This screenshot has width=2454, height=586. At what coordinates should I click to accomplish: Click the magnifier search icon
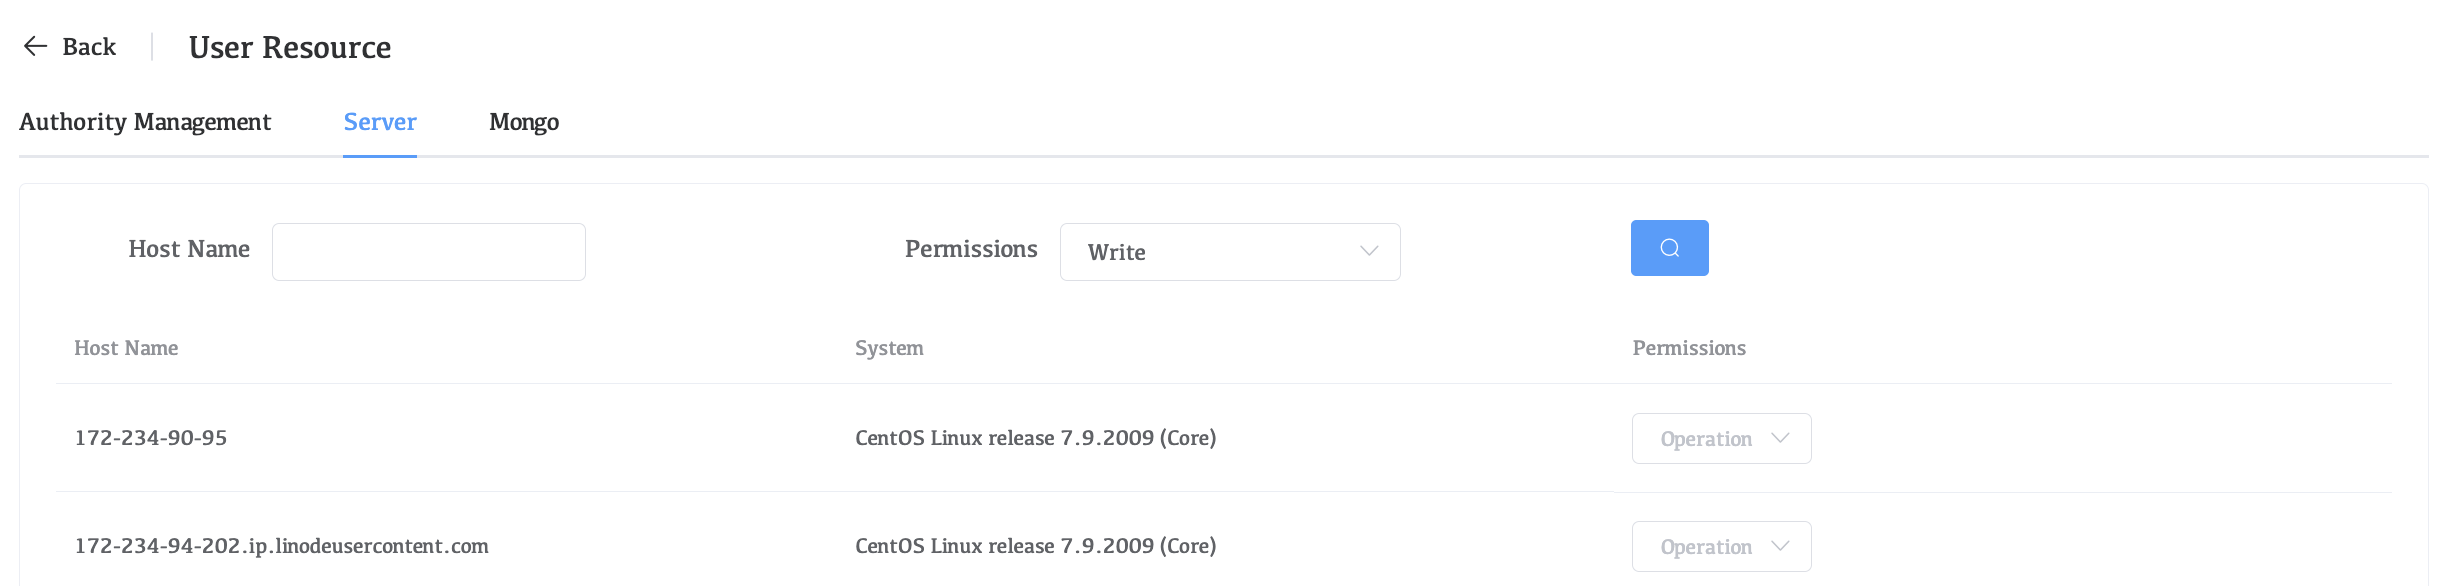[x=1668, y=247]
